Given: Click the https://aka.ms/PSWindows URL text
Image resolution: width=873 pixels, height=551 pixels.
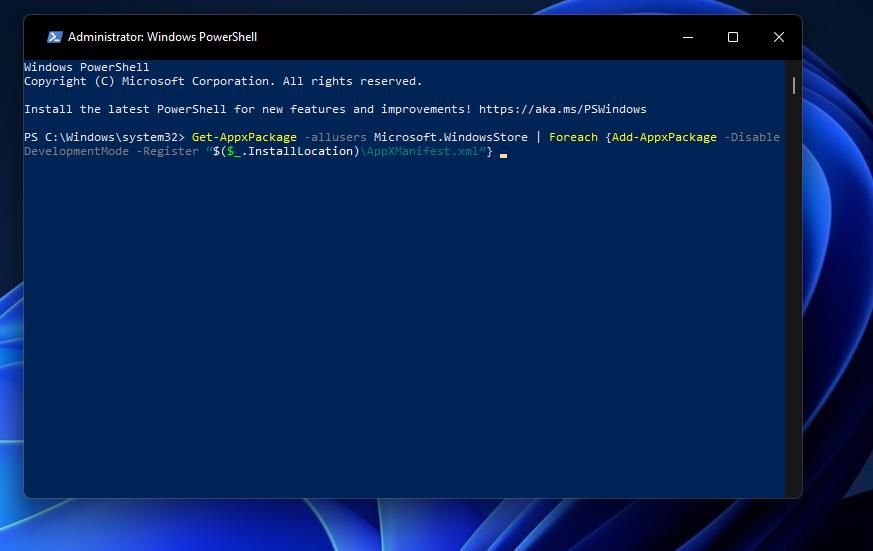Looking at the screenshot, I should tap(562, 109).
